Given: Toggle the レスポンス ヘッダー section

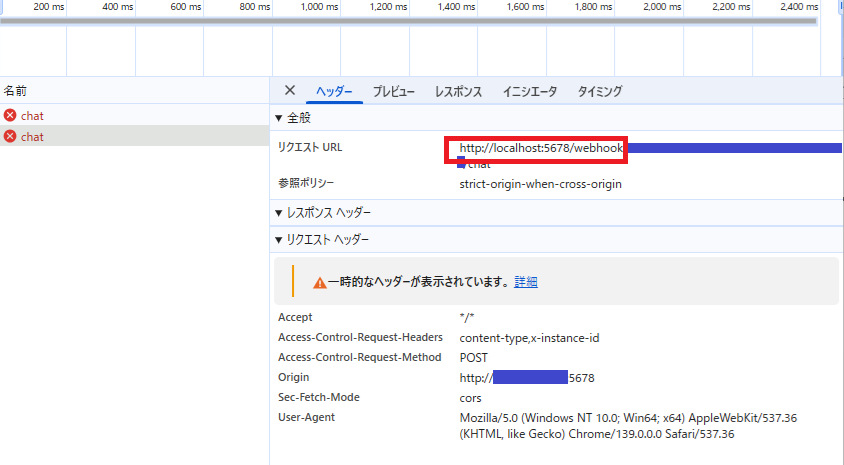Looking at the screenshot, I should click(x=322, y=213).
